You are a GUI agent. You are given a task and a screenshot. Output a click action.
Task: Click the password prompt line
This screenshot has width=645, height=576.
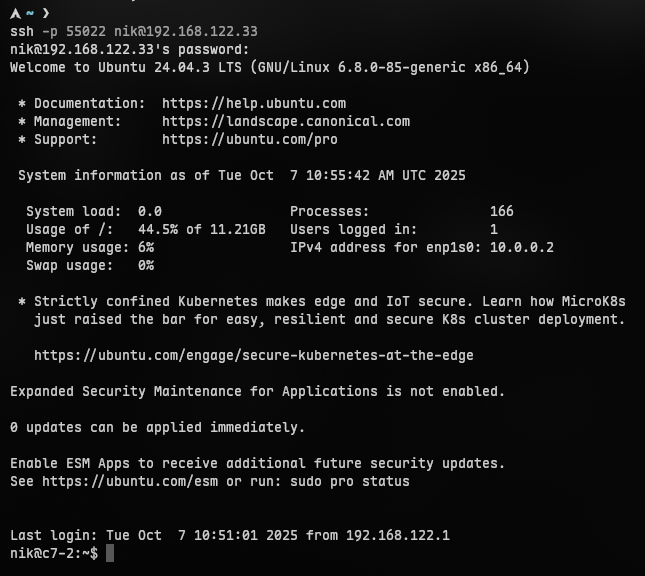[130, 49]
